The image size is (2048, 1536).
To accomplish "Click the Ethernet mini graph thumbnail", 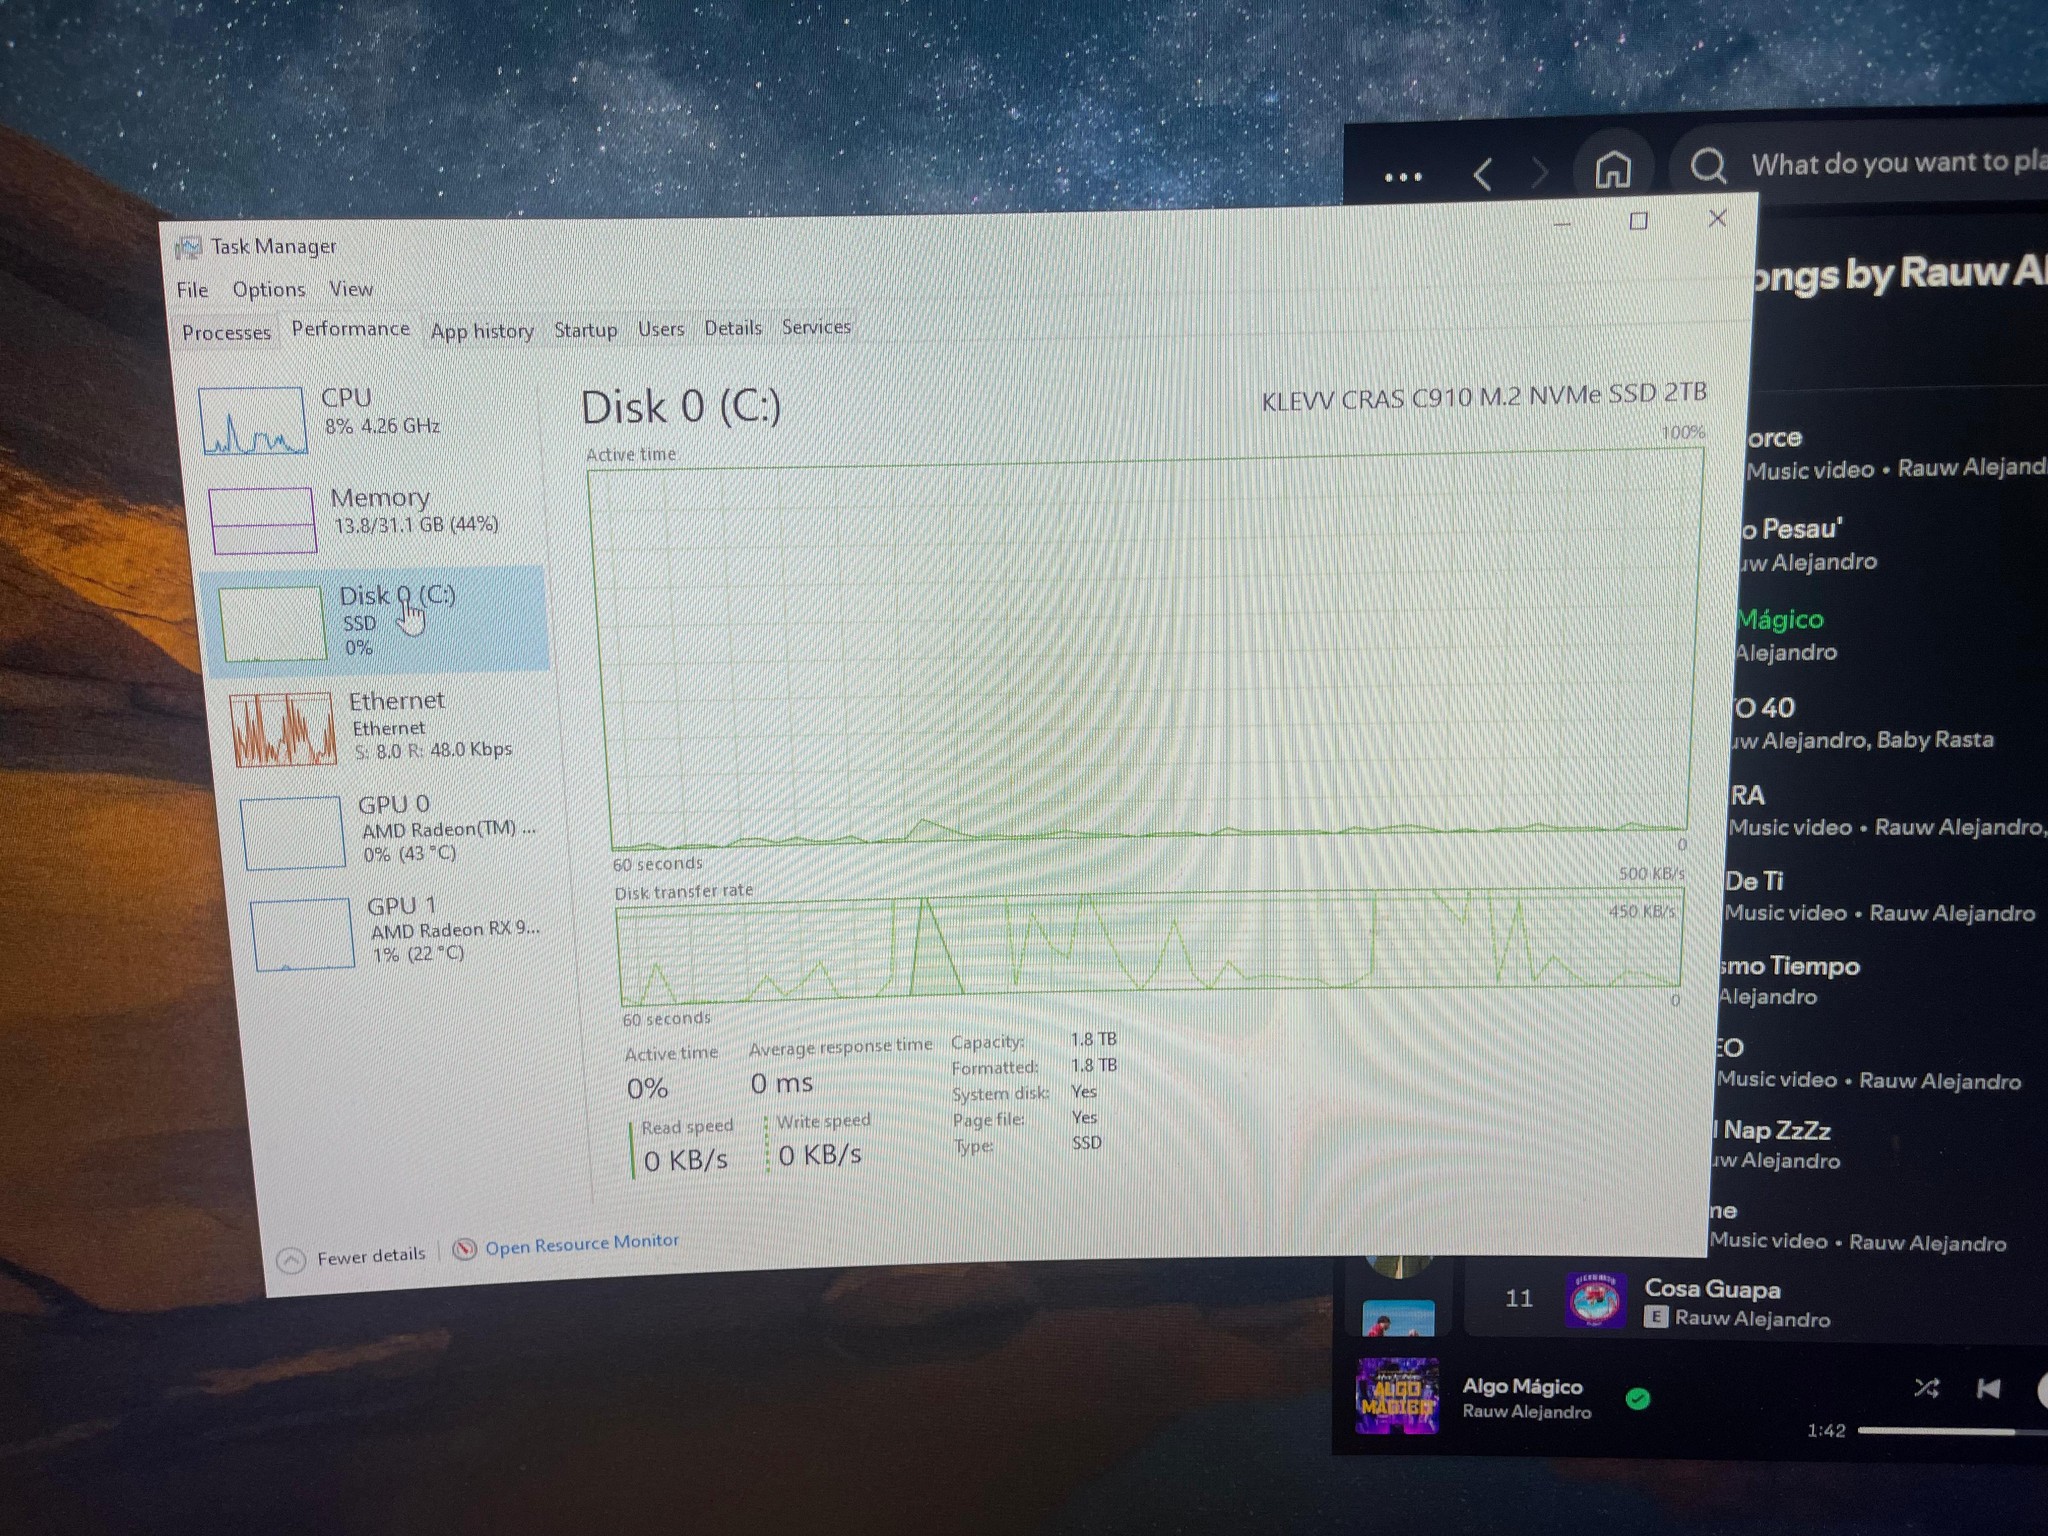I will [x=284, y=729].
